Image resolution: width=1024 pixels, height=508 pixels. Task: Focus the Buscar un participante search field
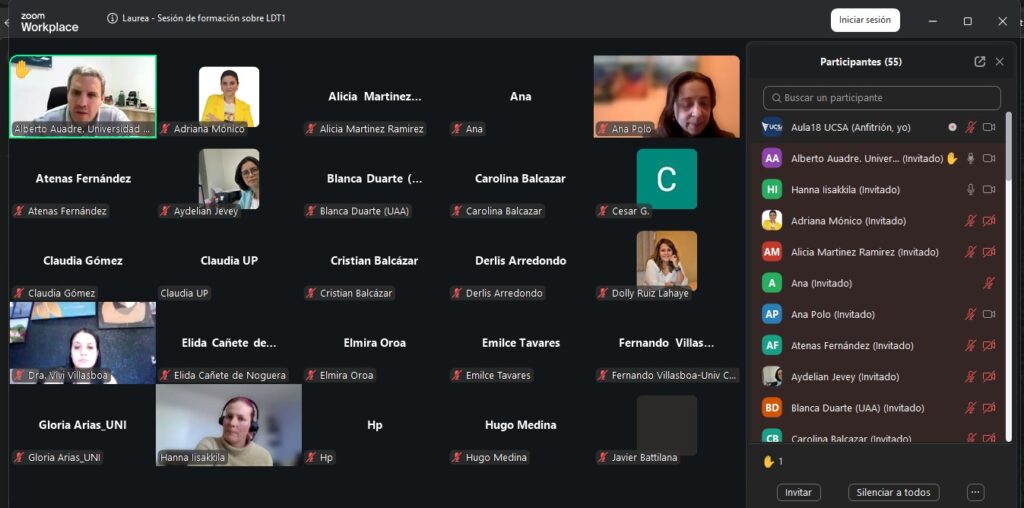tap(882, 98)
